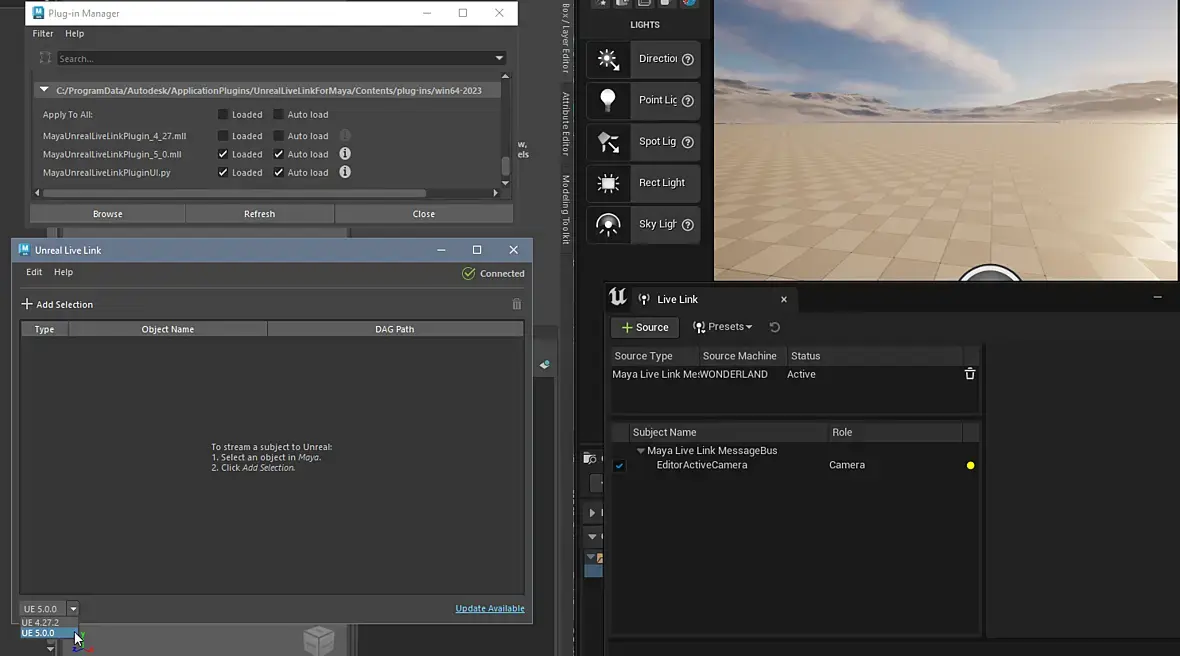This screenshot has width=1180, height=656.
Task: Enable Auto load for MayaUnrealLiveLinkPlugin_4_27.mll
Action: coord(279,136)
